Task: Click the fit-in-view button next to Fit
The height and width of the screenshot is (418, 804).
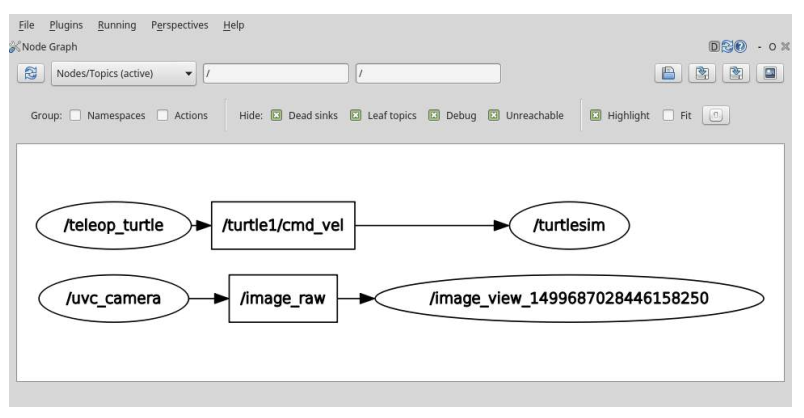Action: coord(715,115)
